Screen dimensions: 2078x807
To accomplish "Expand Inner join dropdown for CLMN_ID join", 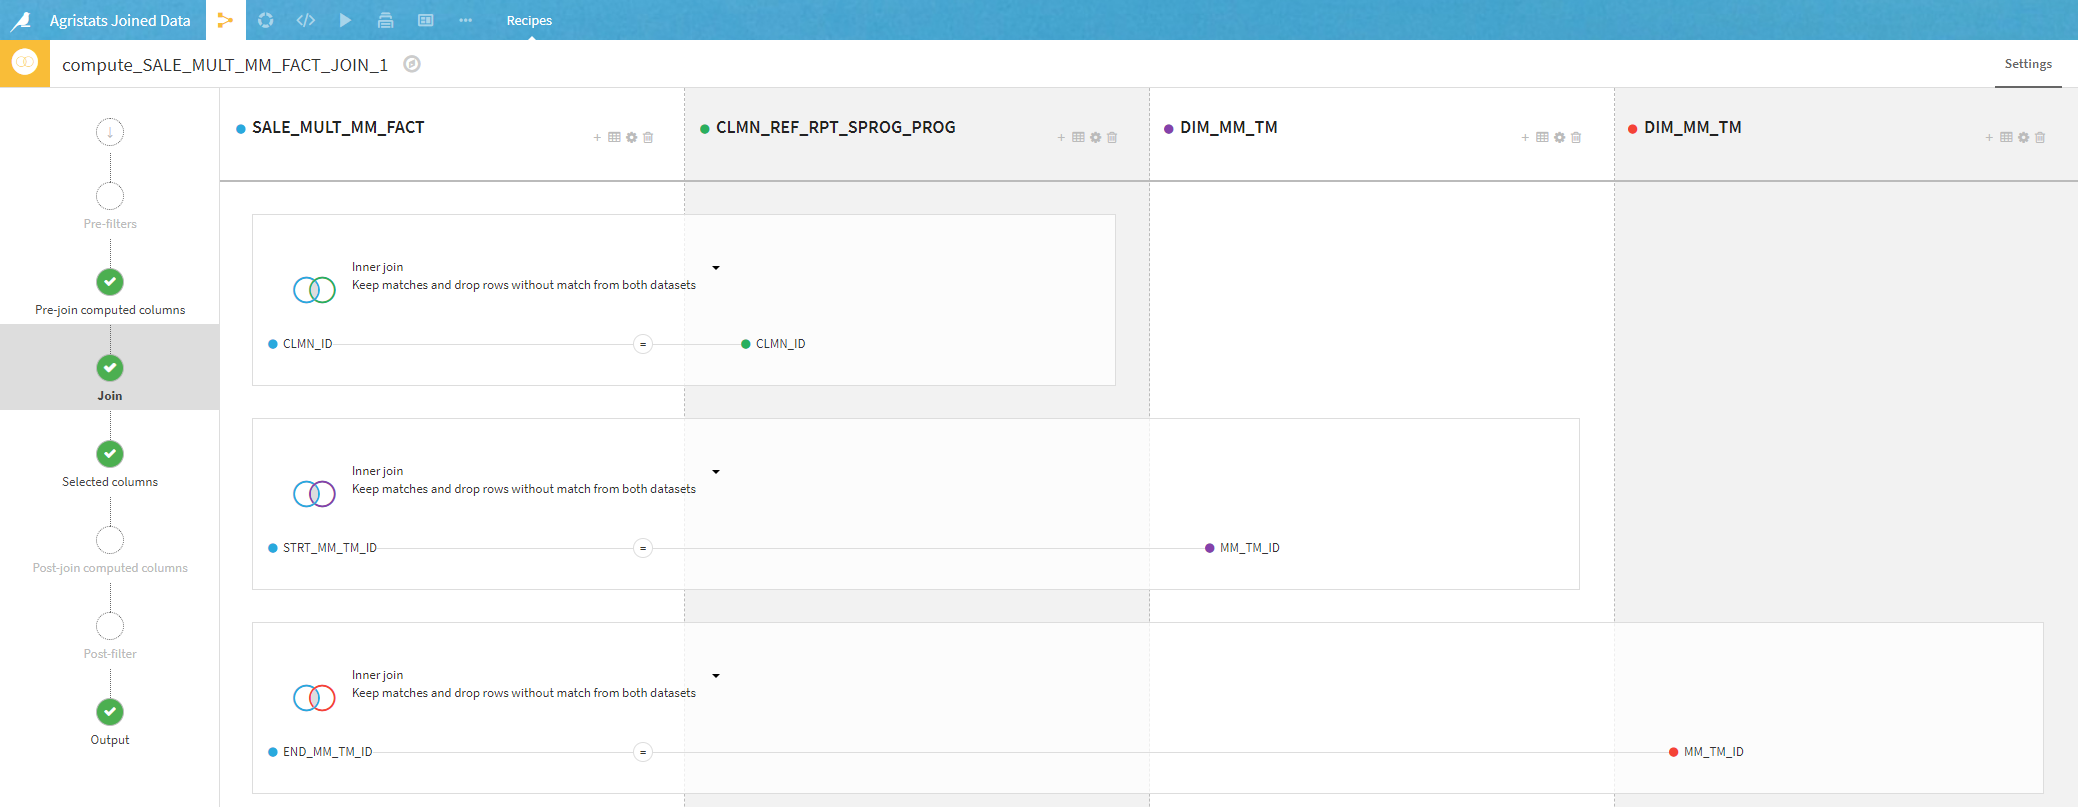I will click(x=716, y=268).
